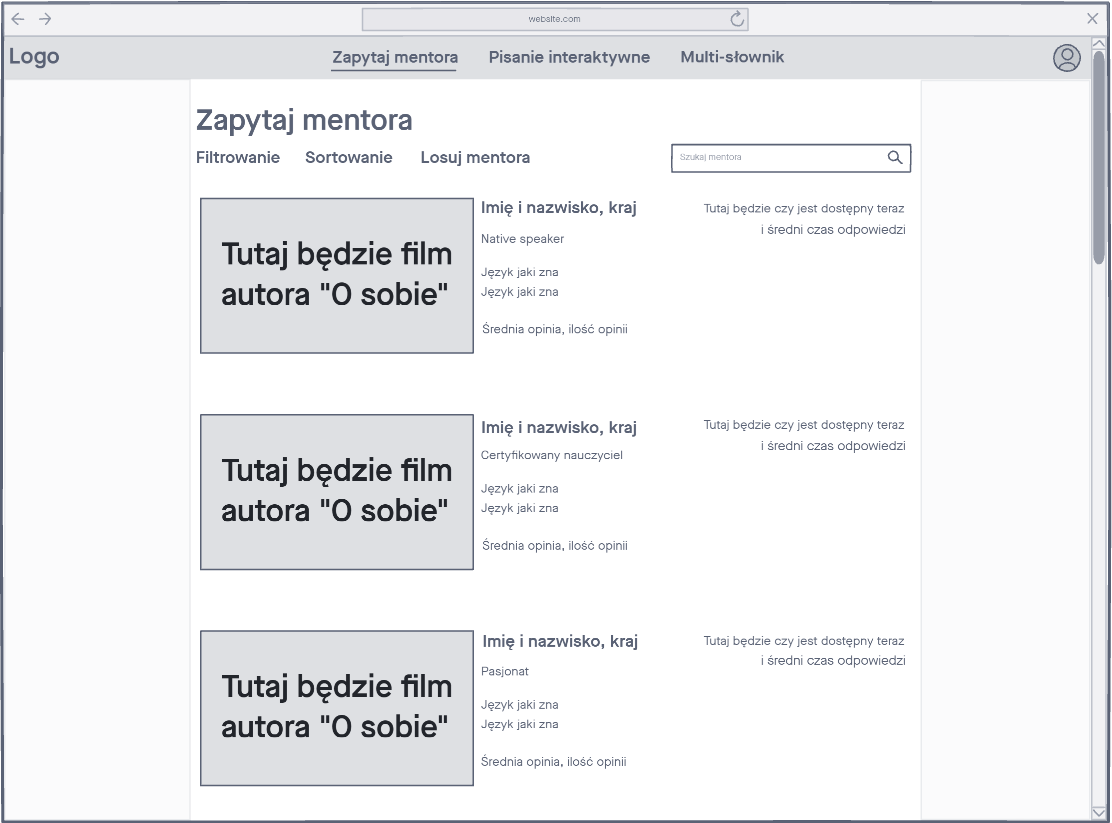
Task: Play the Native speaker mentor's video
Action: coord(337,275)
